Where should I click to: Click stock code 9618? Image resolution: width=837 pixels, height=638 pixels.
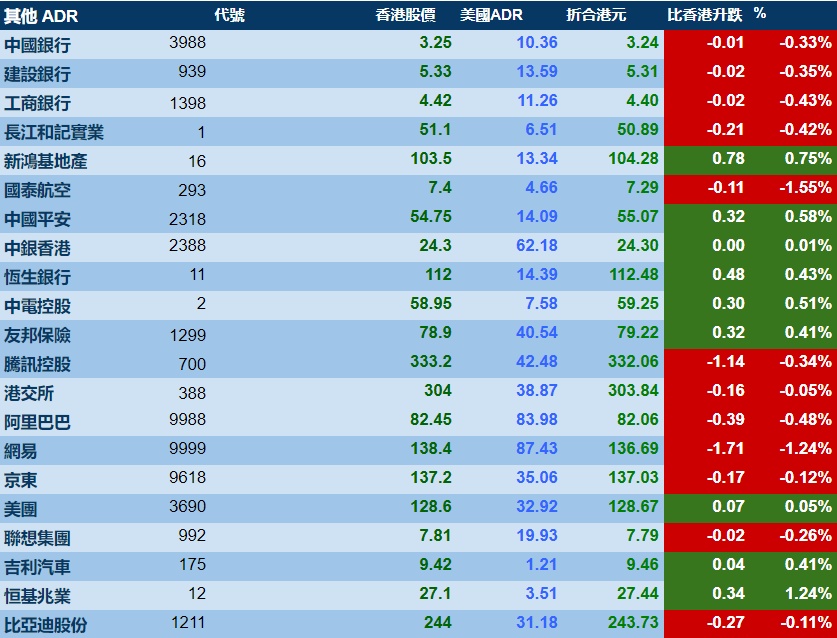coord(187,477)
